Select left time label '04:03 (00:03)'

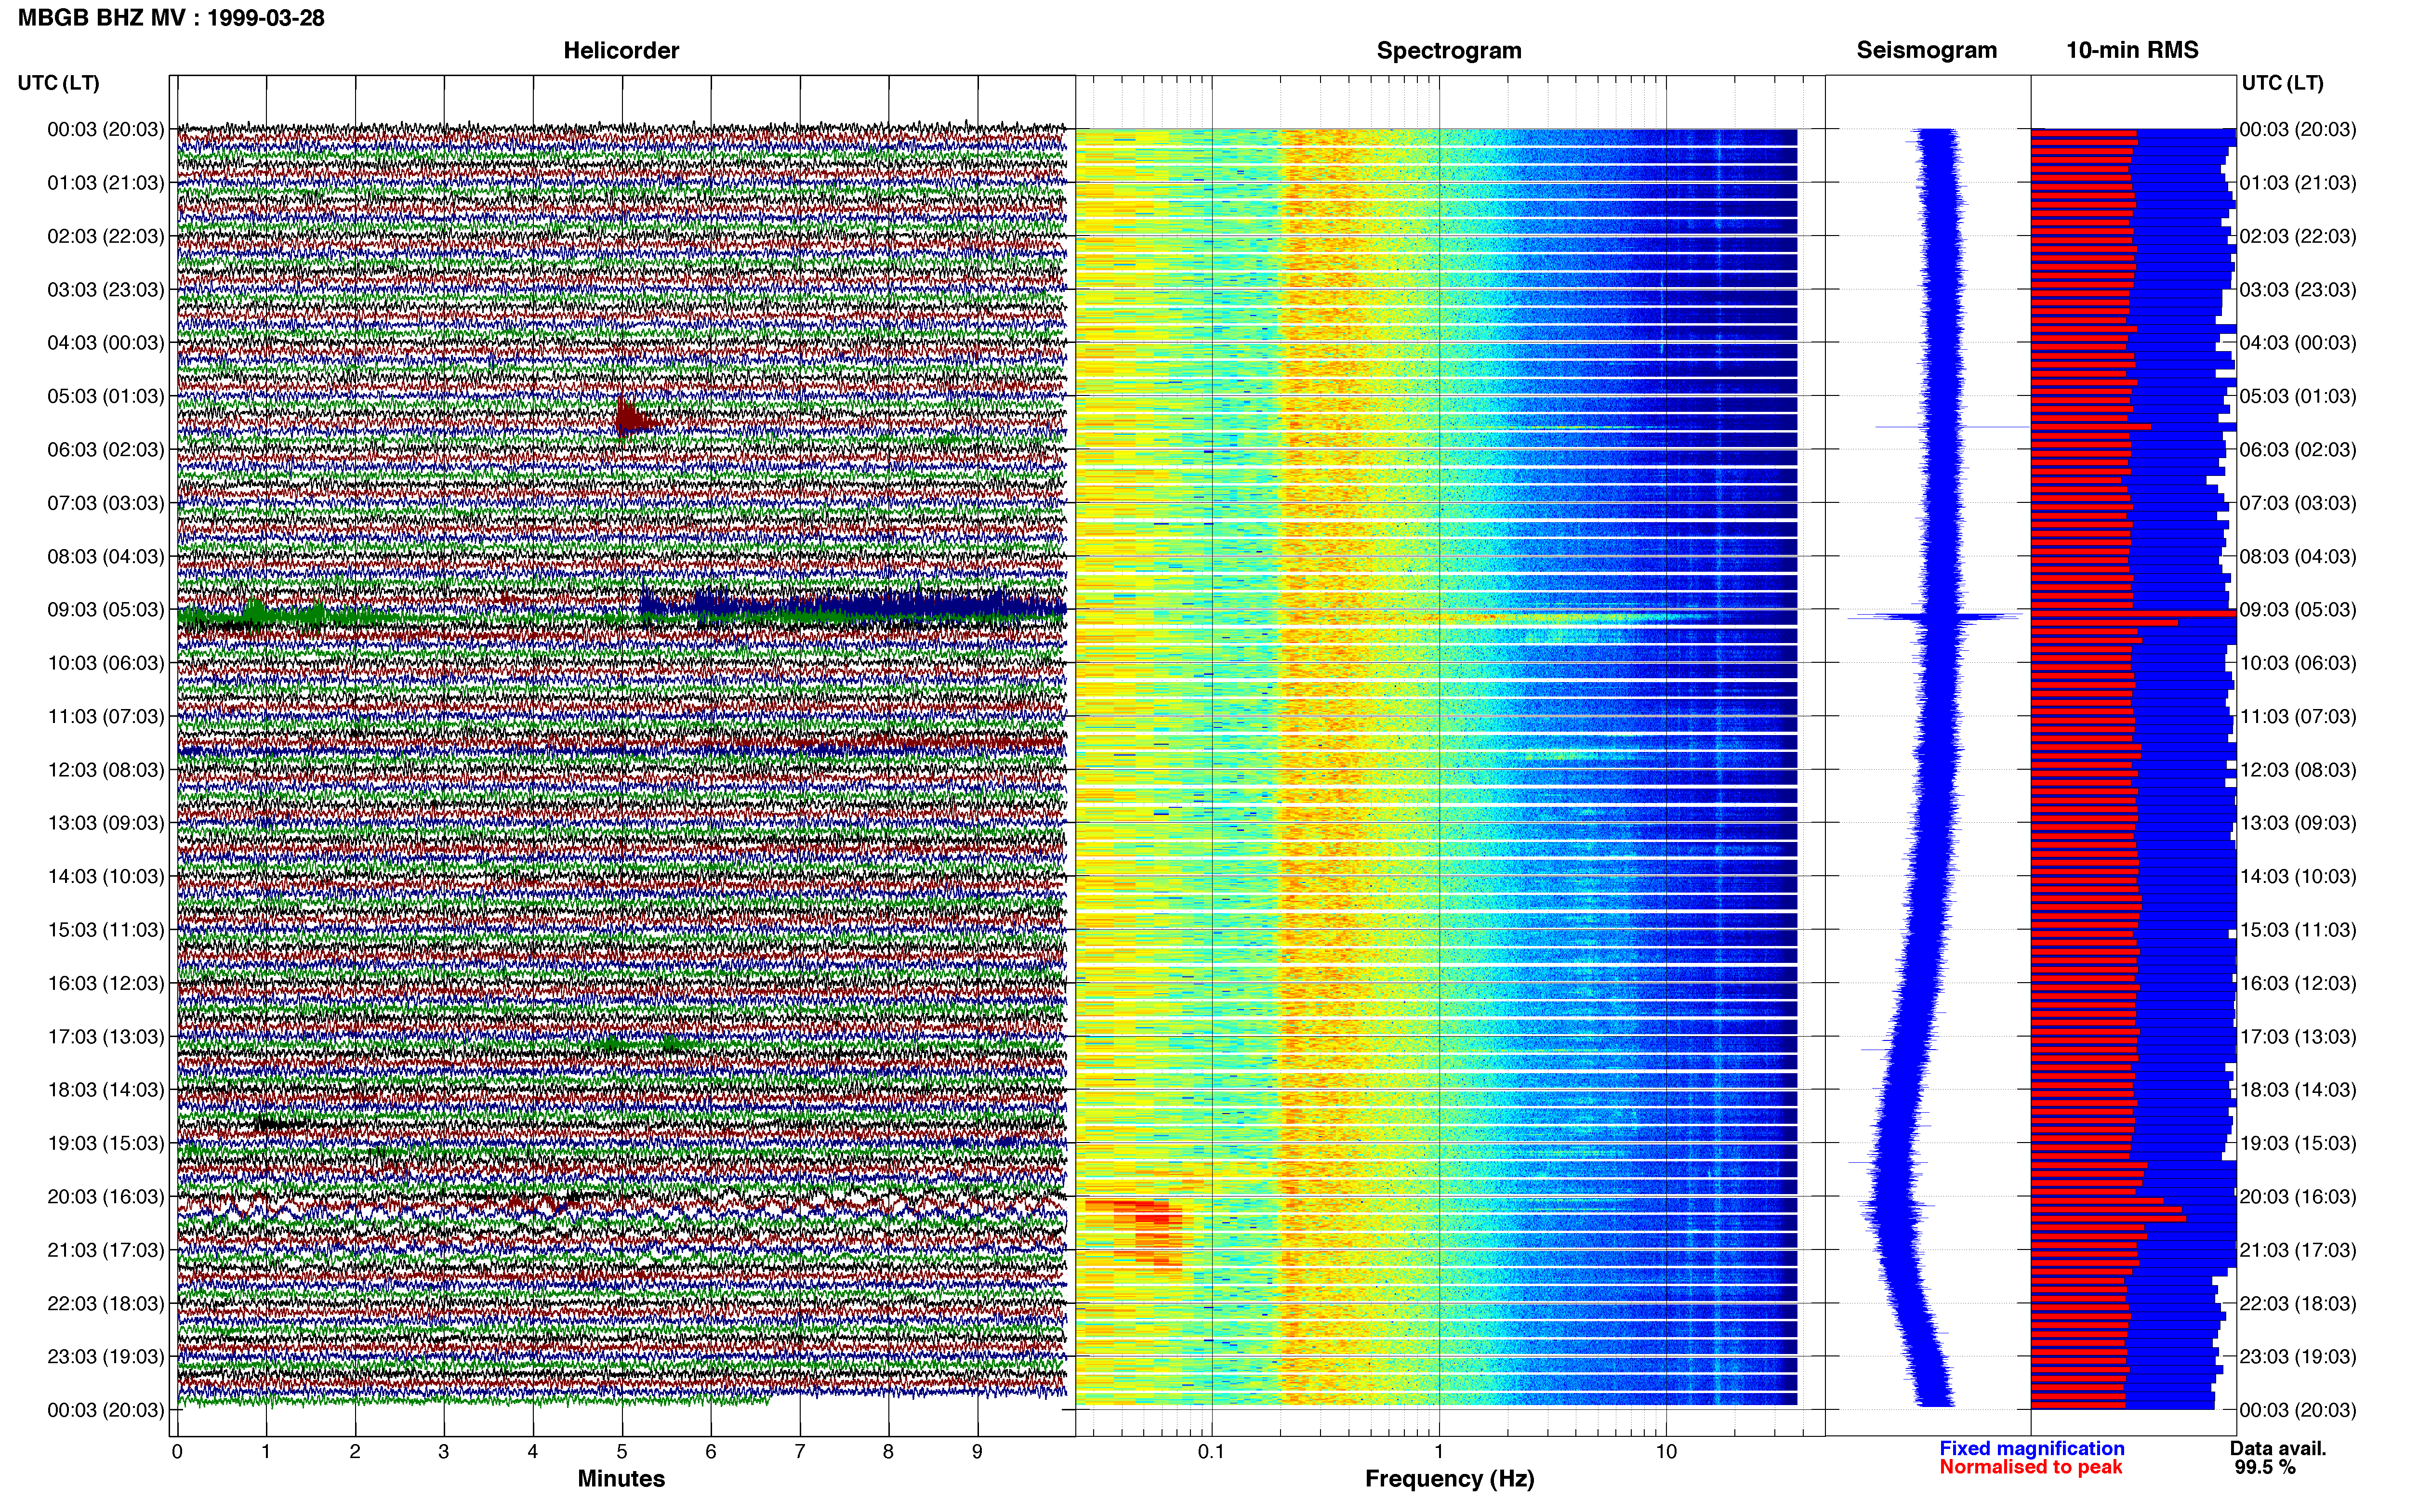pos(105,343)
